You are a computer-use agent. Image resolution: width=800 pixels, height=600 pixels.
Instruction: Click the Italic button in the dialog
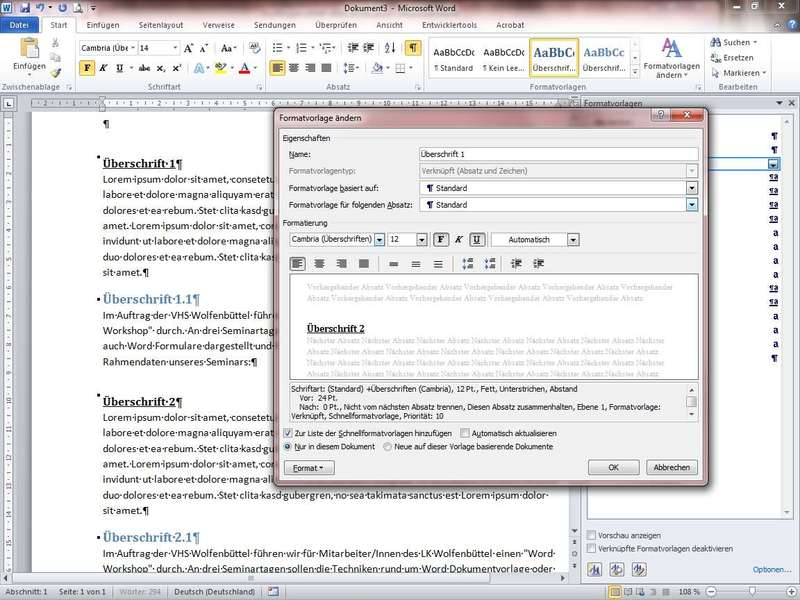point(458,240)
